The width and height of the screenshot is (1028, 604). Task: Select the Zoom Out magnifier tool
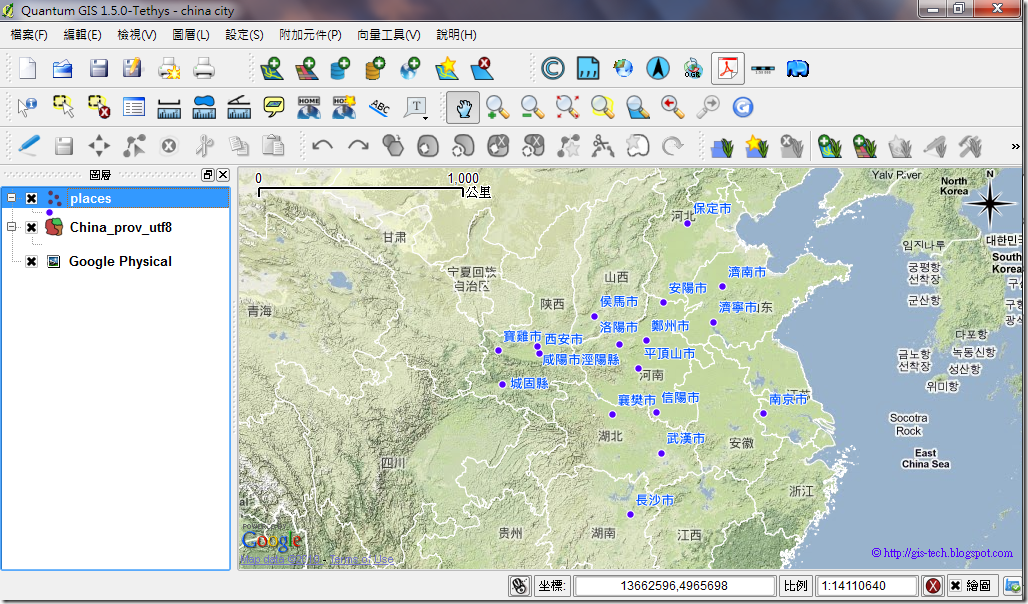coord(532,107)
